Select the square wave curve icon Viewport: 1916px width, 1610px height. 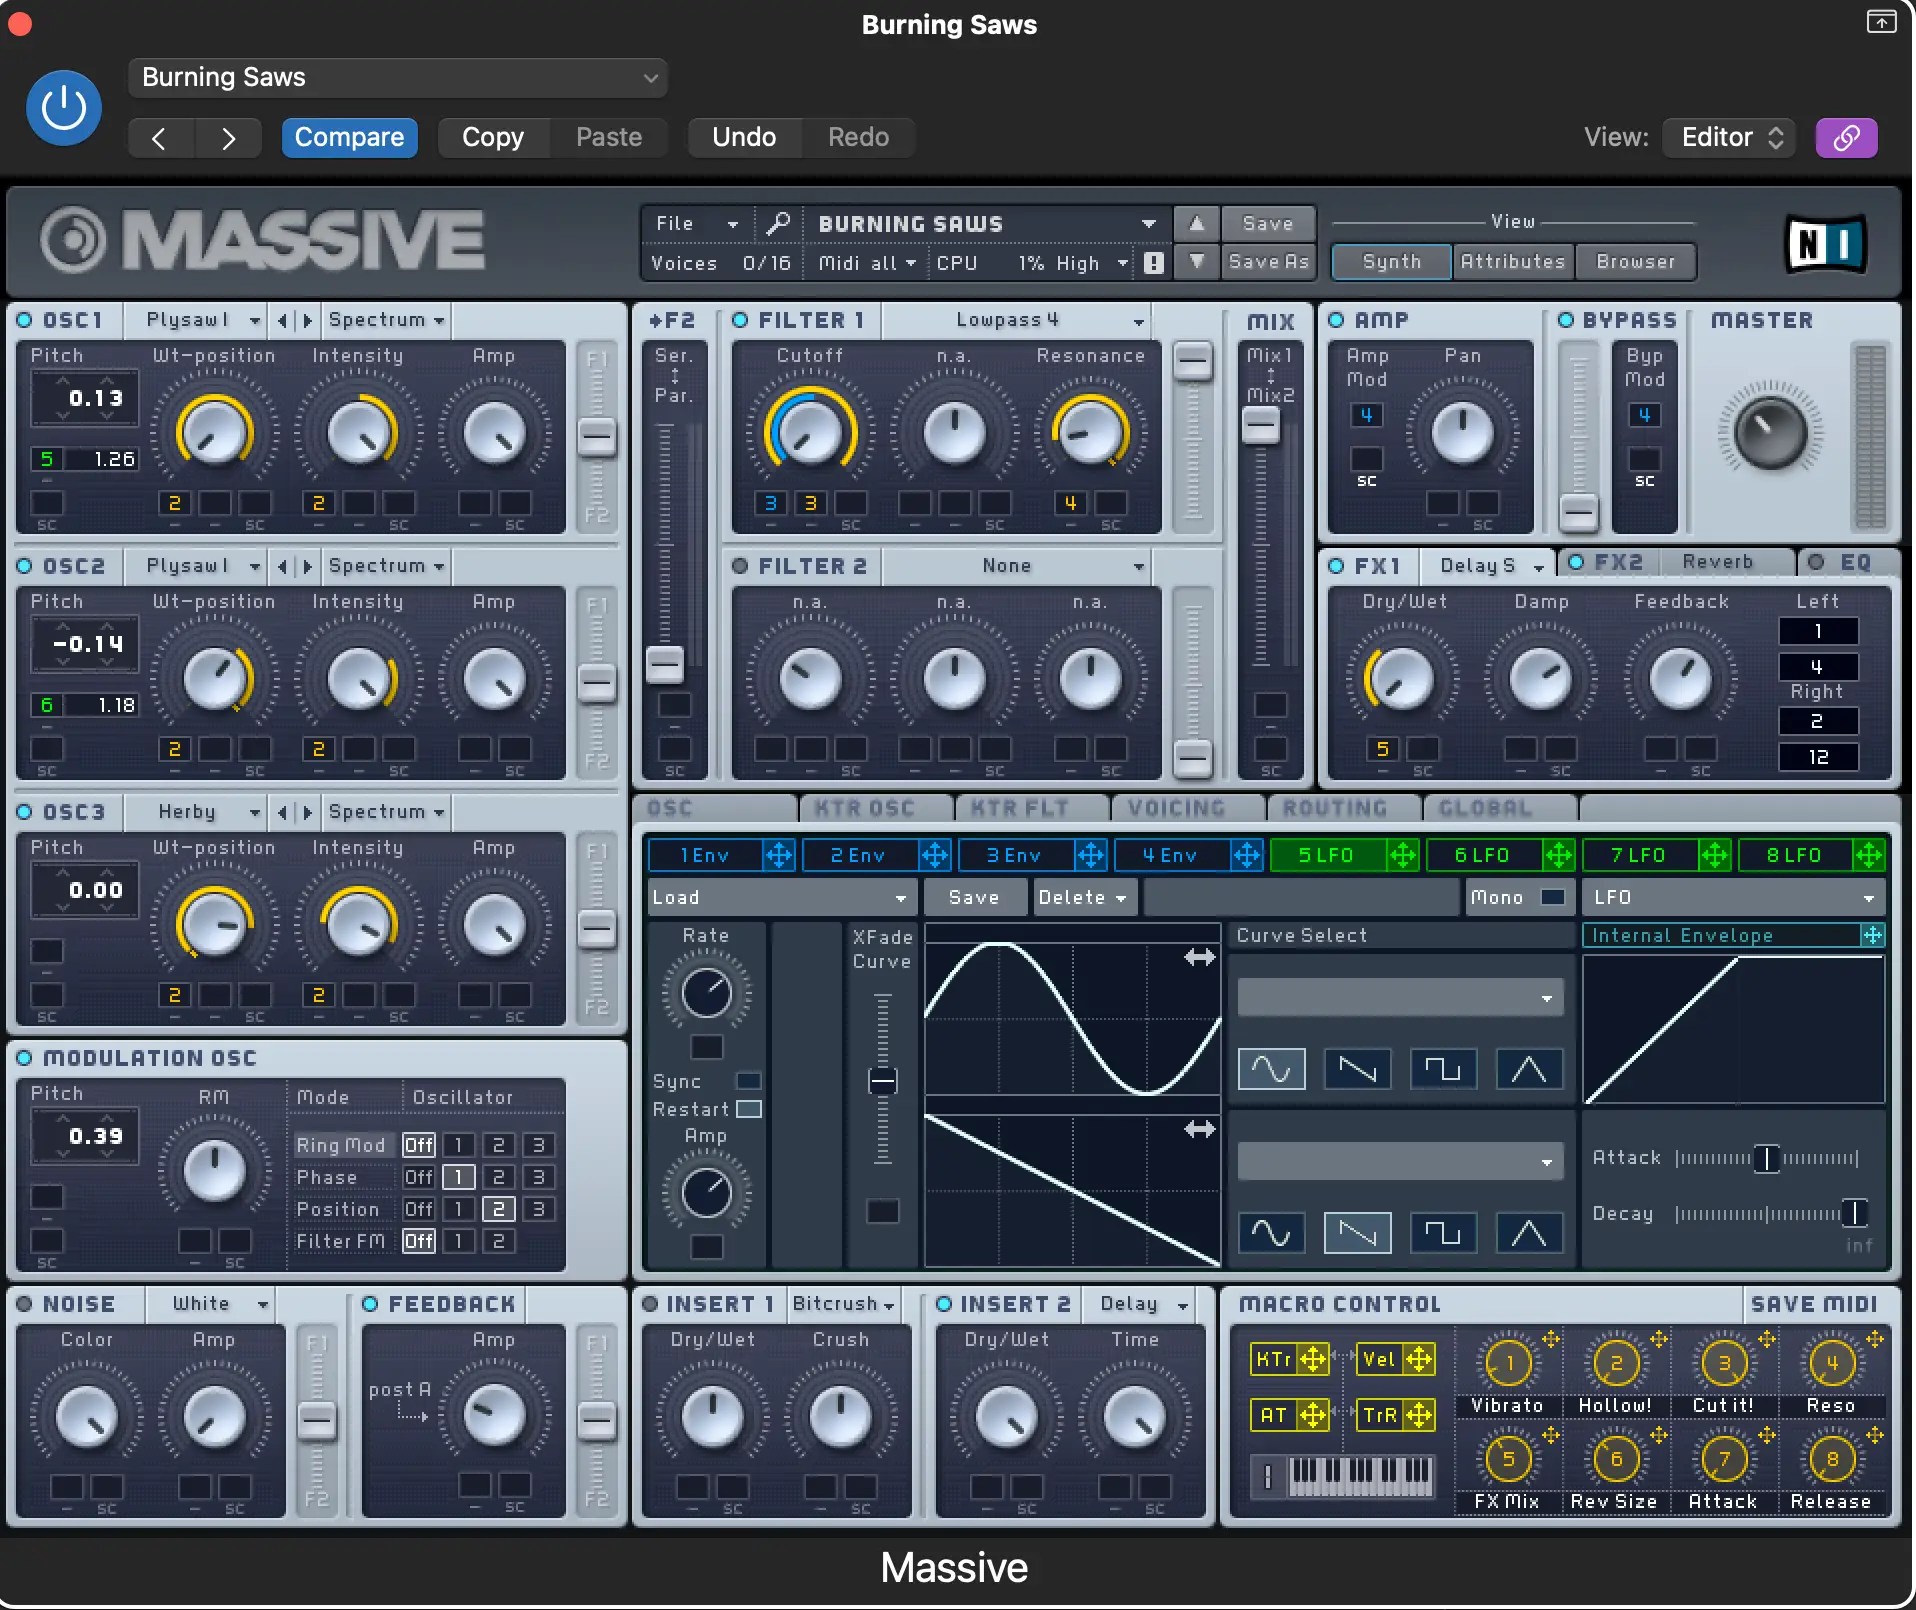[x=1445, y=1068]
